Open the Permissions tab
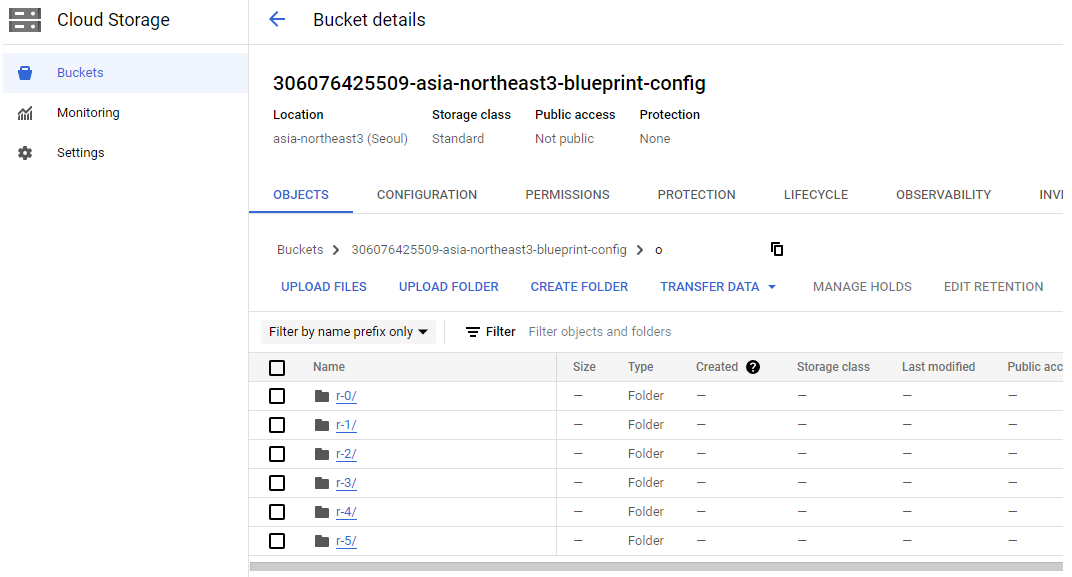 pos(567,195)
